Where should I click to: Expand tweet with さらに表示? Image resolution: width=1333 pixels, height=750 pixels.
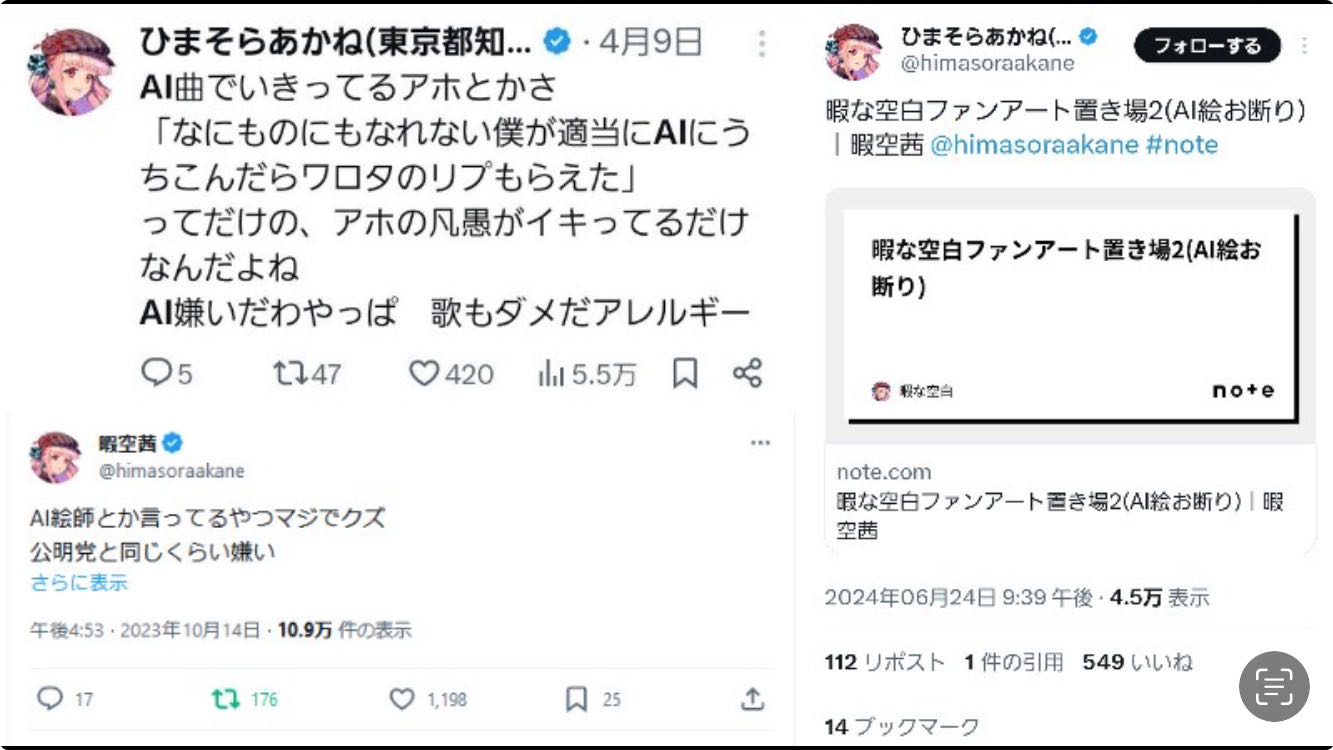pos(79,583)
